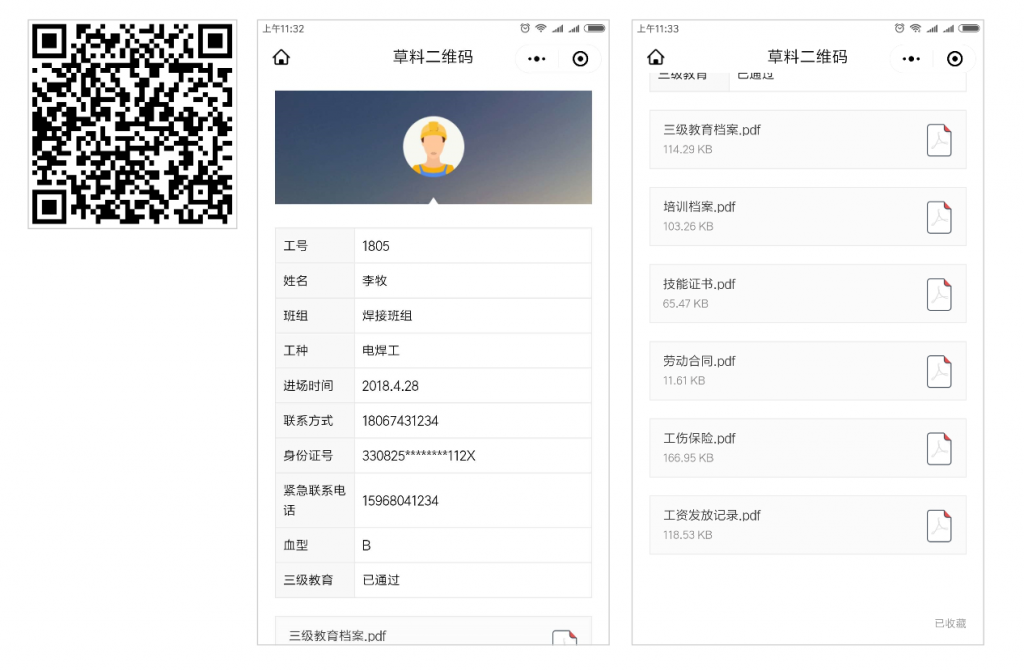
Task: Click the Wi-Fi icon in the right phone status bar
Action: (x=916, y=28)
